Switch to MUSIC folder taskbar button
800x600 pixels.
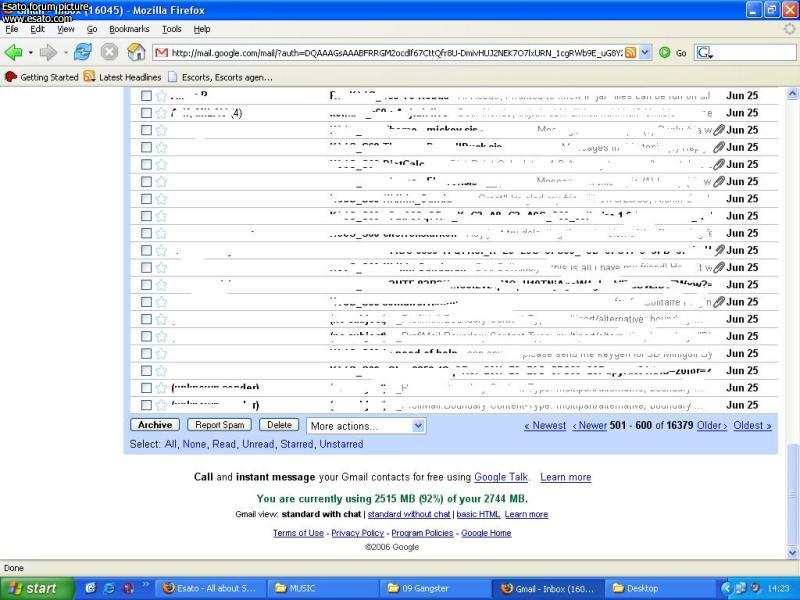pyautogui.click(x=324, y=588)
